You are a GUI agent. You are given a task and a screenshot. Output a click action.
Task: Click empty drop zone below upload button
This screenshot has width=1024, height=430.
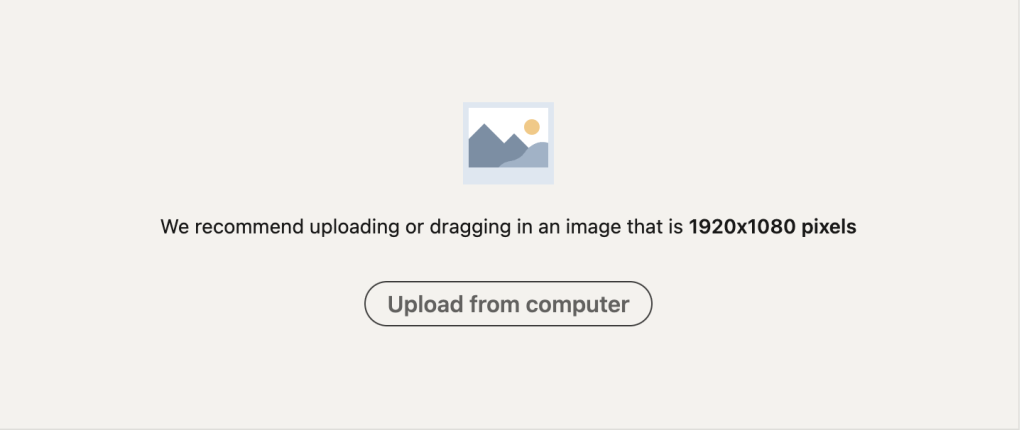[x=508, y=376]
